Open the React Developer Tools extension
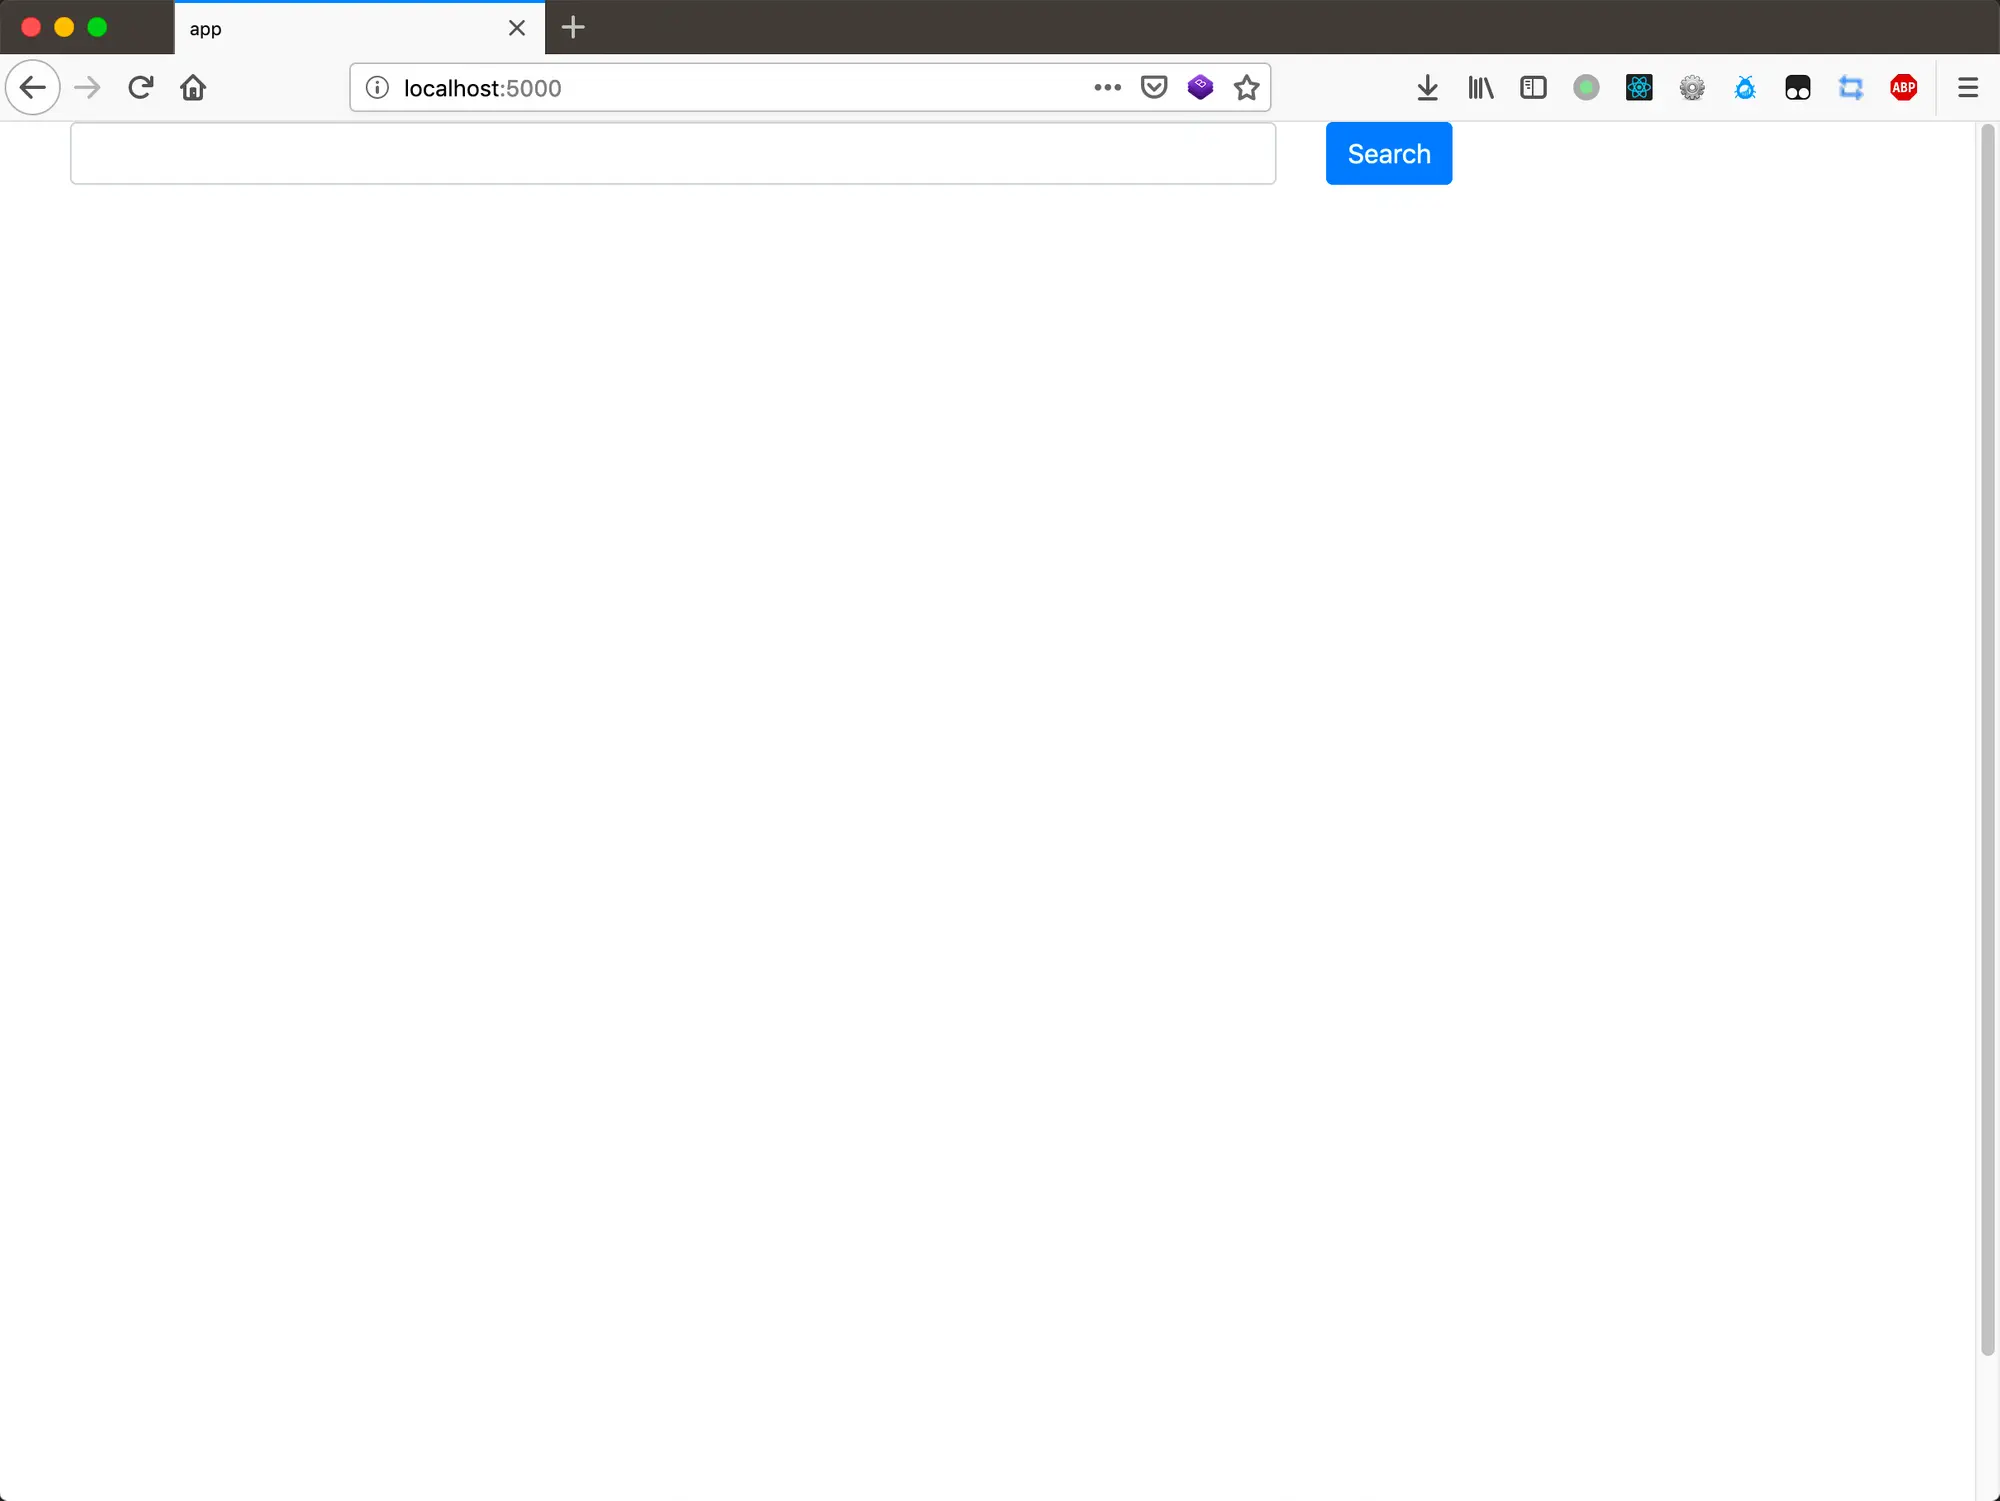This screenshot has width=2000, height=1501. [1639, 87]
